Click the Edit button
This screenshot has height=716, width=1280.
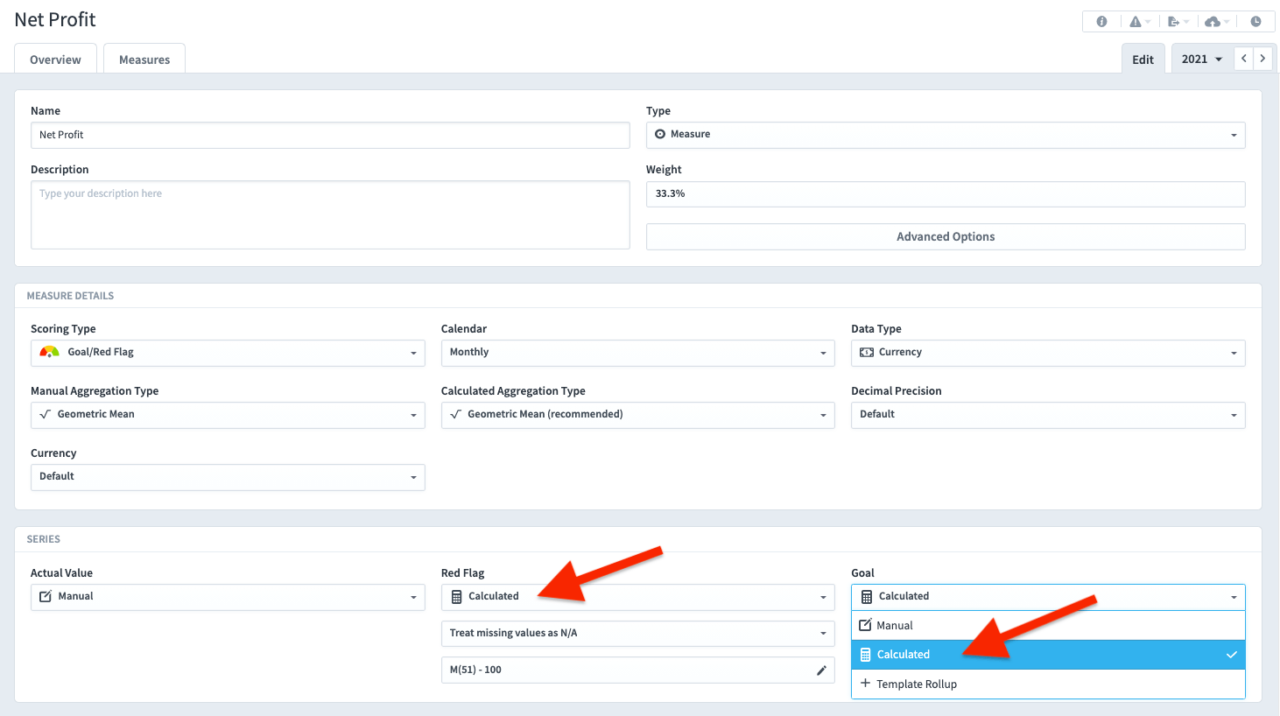(1142, 58)
